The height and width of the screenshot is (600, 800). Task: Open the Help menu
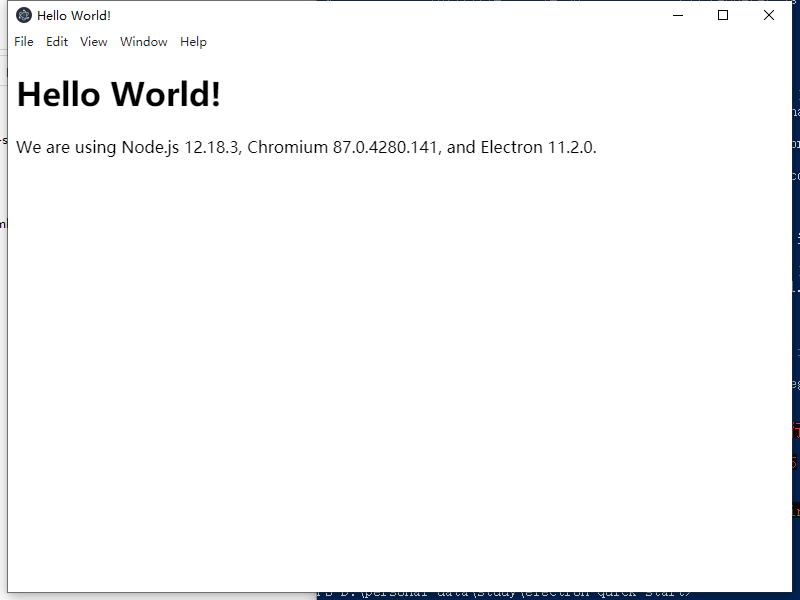(193, 42)
